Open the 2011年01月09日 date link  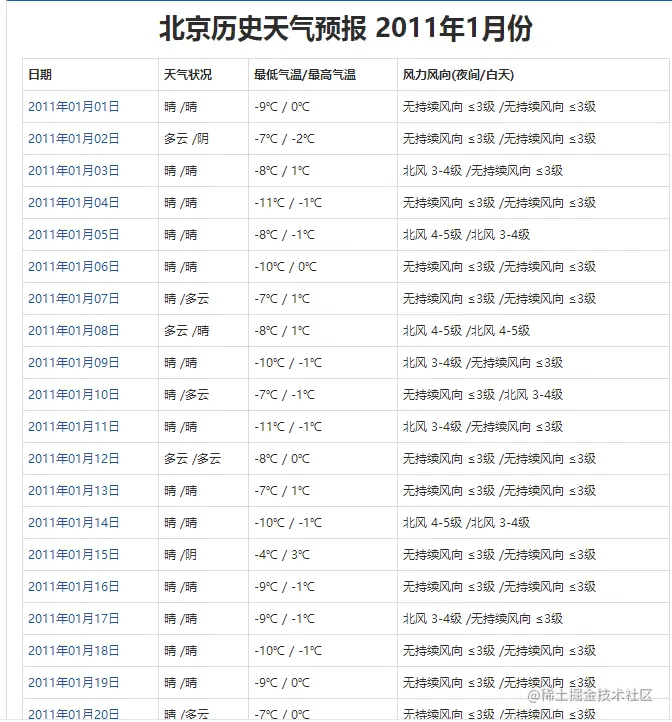click(74, 363)
